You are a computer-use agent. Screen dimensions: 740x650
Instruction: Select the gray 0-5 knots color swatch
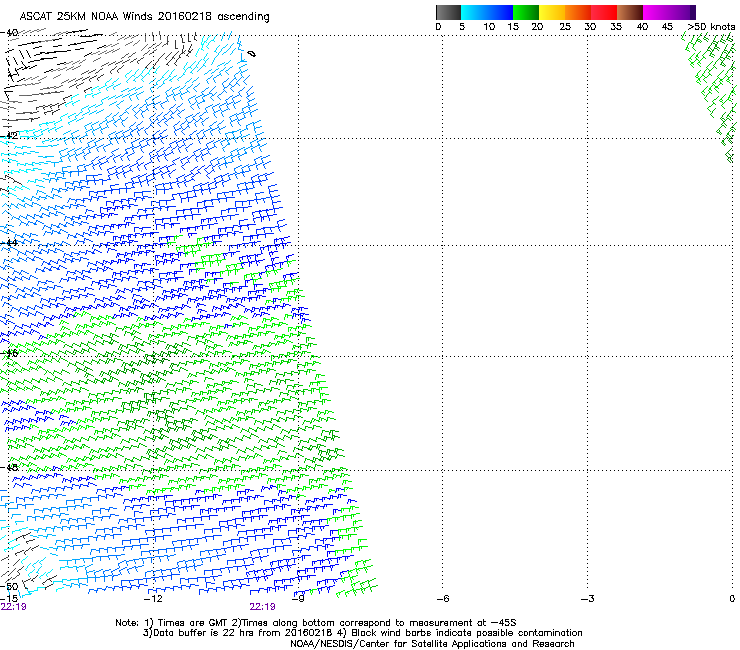pos(448,12)
